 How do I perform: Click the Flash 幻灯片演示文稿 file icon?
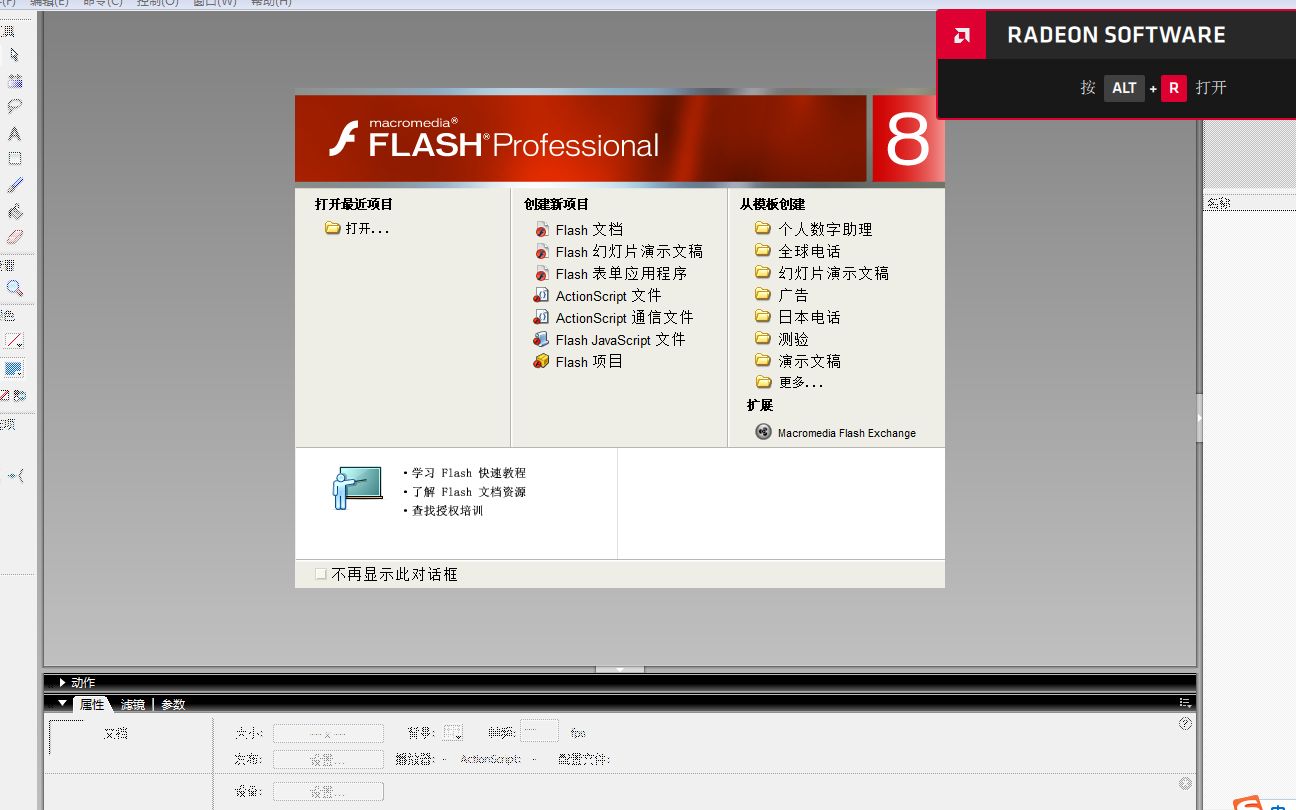coord(541,251)
